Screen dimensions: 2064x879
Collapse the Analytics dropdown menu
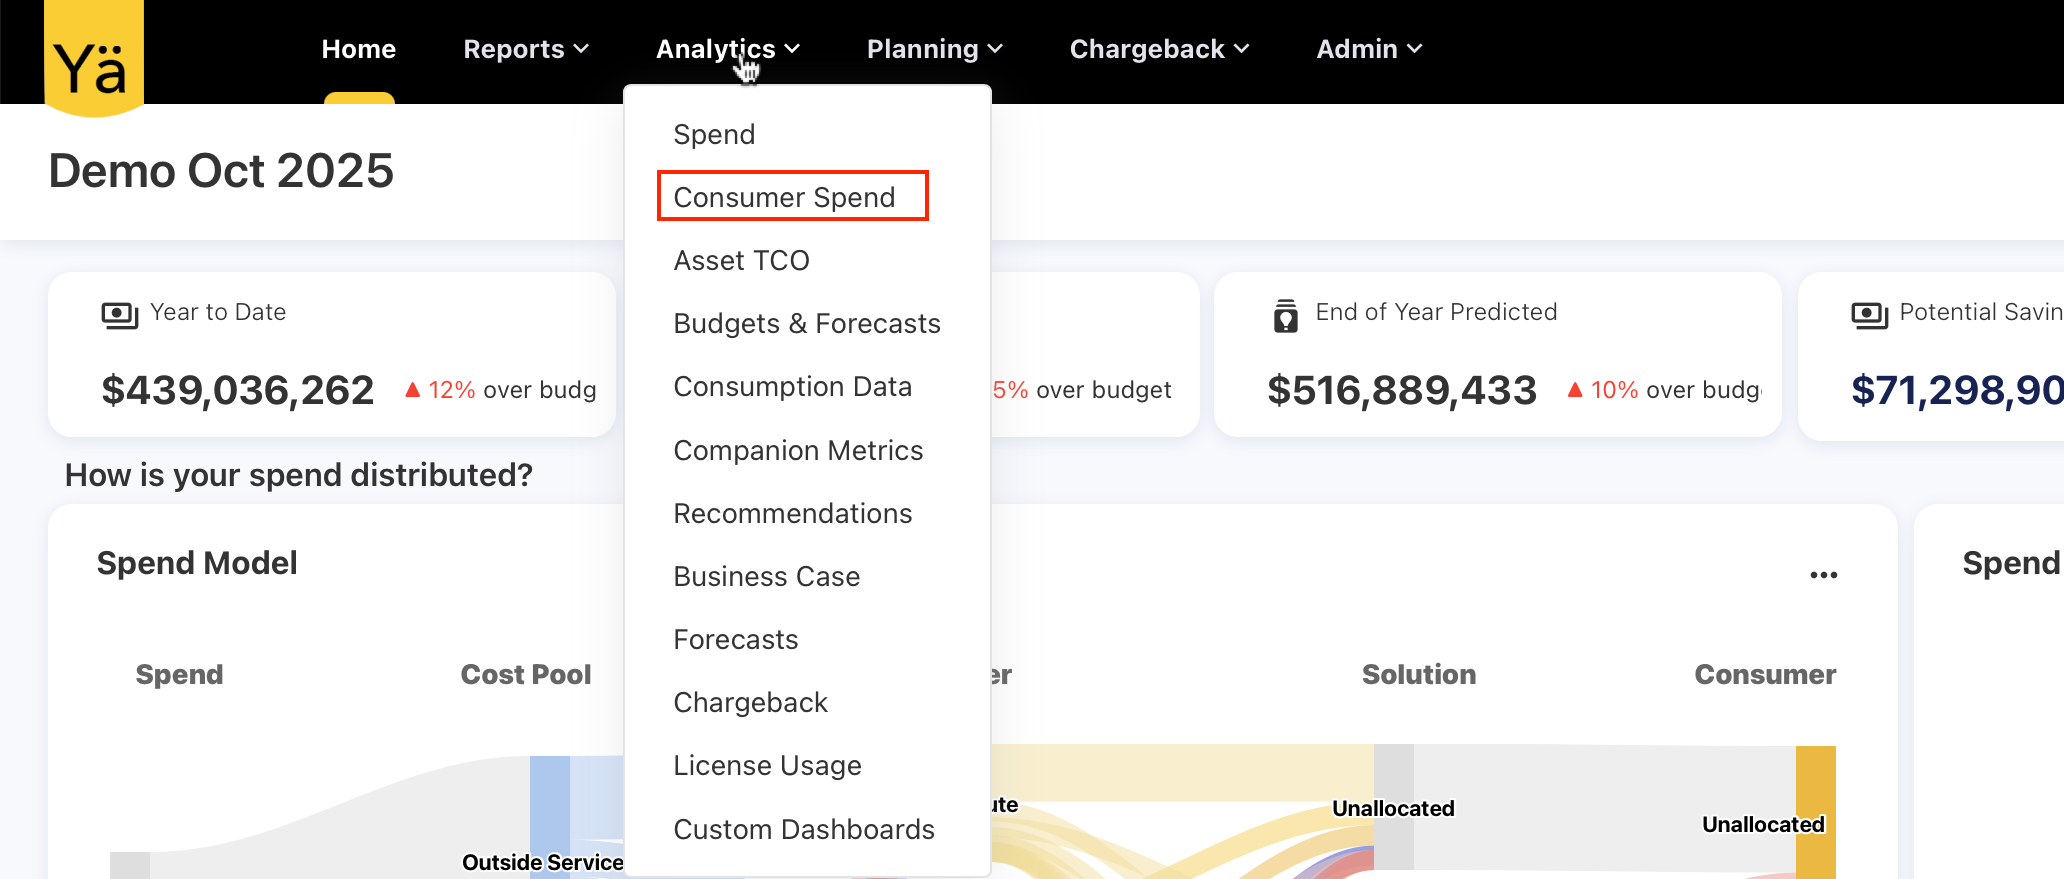[727, 49]
